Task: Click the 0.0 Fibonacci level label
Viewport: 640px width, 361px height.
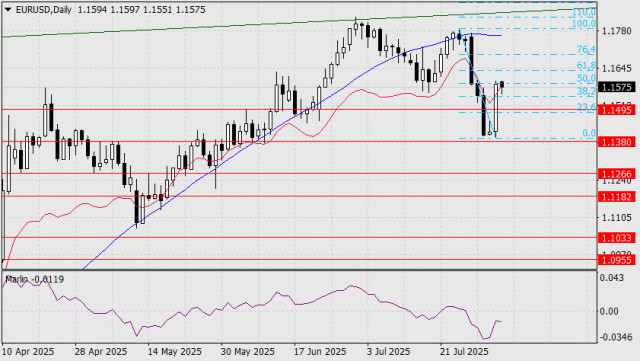Action: [589, 133]
